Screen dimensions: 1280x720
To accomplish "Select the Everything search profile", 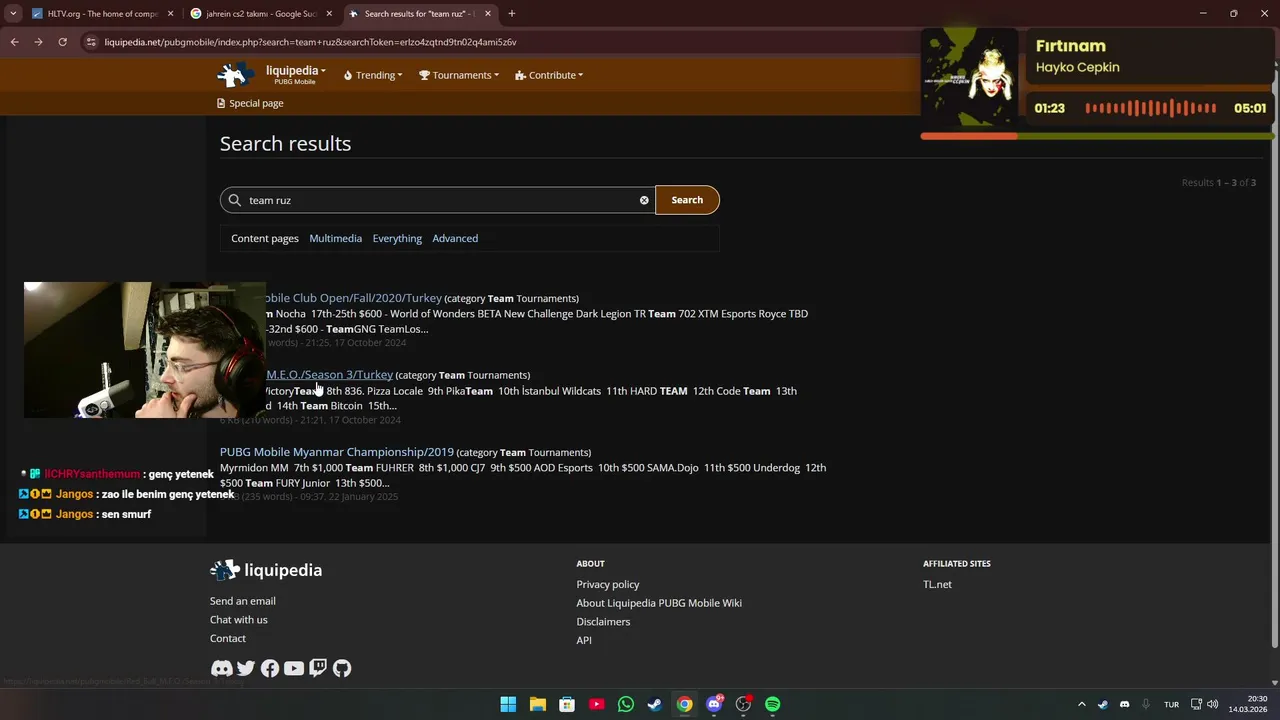I will click(397, 238).
